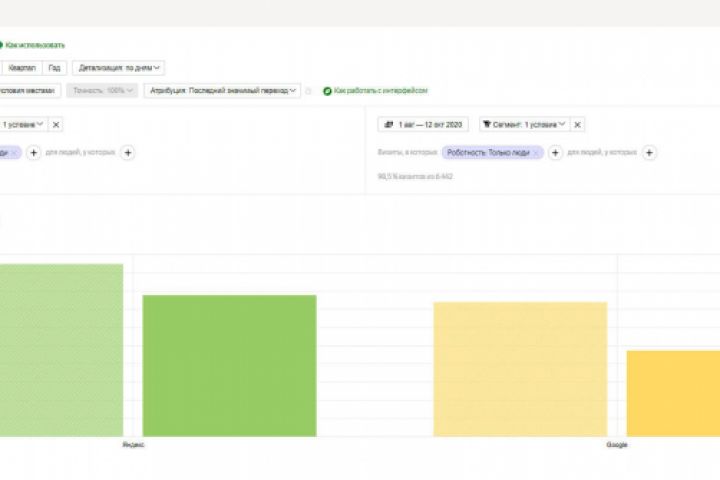Open the 'Как работать с интерфейсом' link

381,90
